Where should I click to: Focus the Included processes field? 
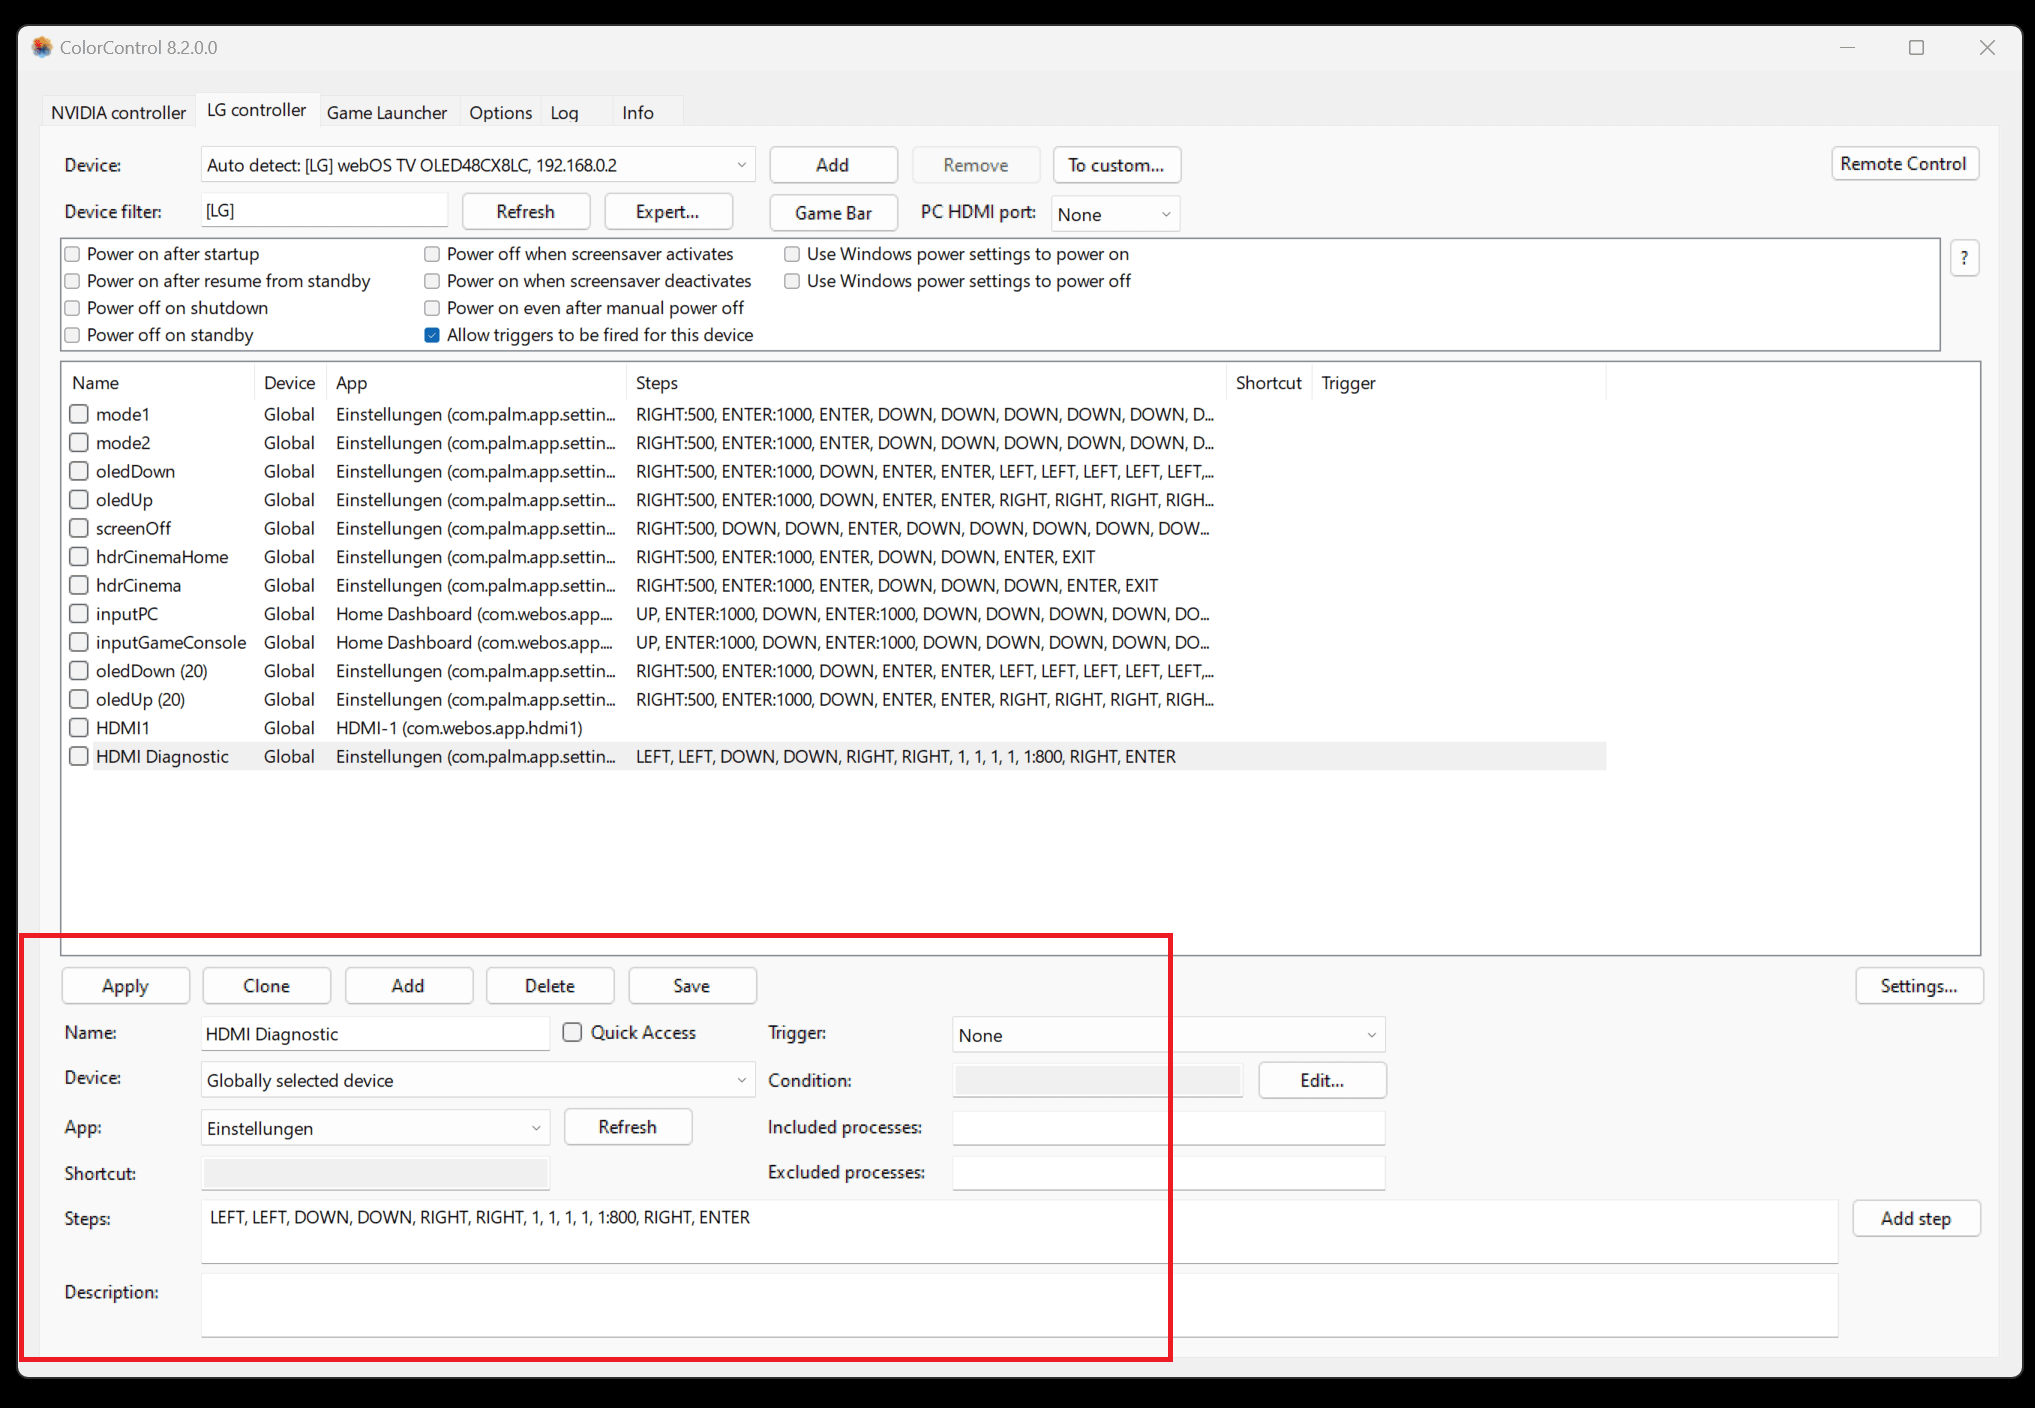(1168, 1127)
